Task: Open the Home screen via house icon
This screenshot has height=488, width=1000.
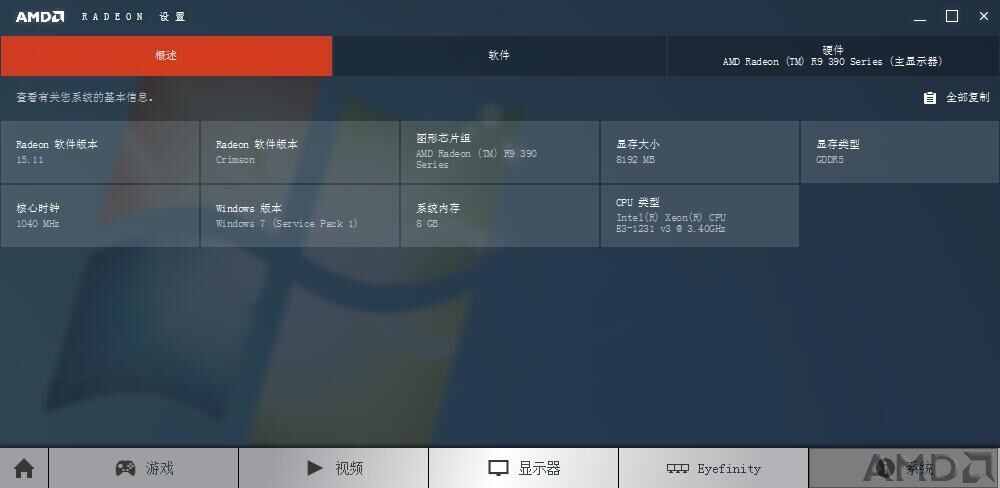Action: pos(24,469)
